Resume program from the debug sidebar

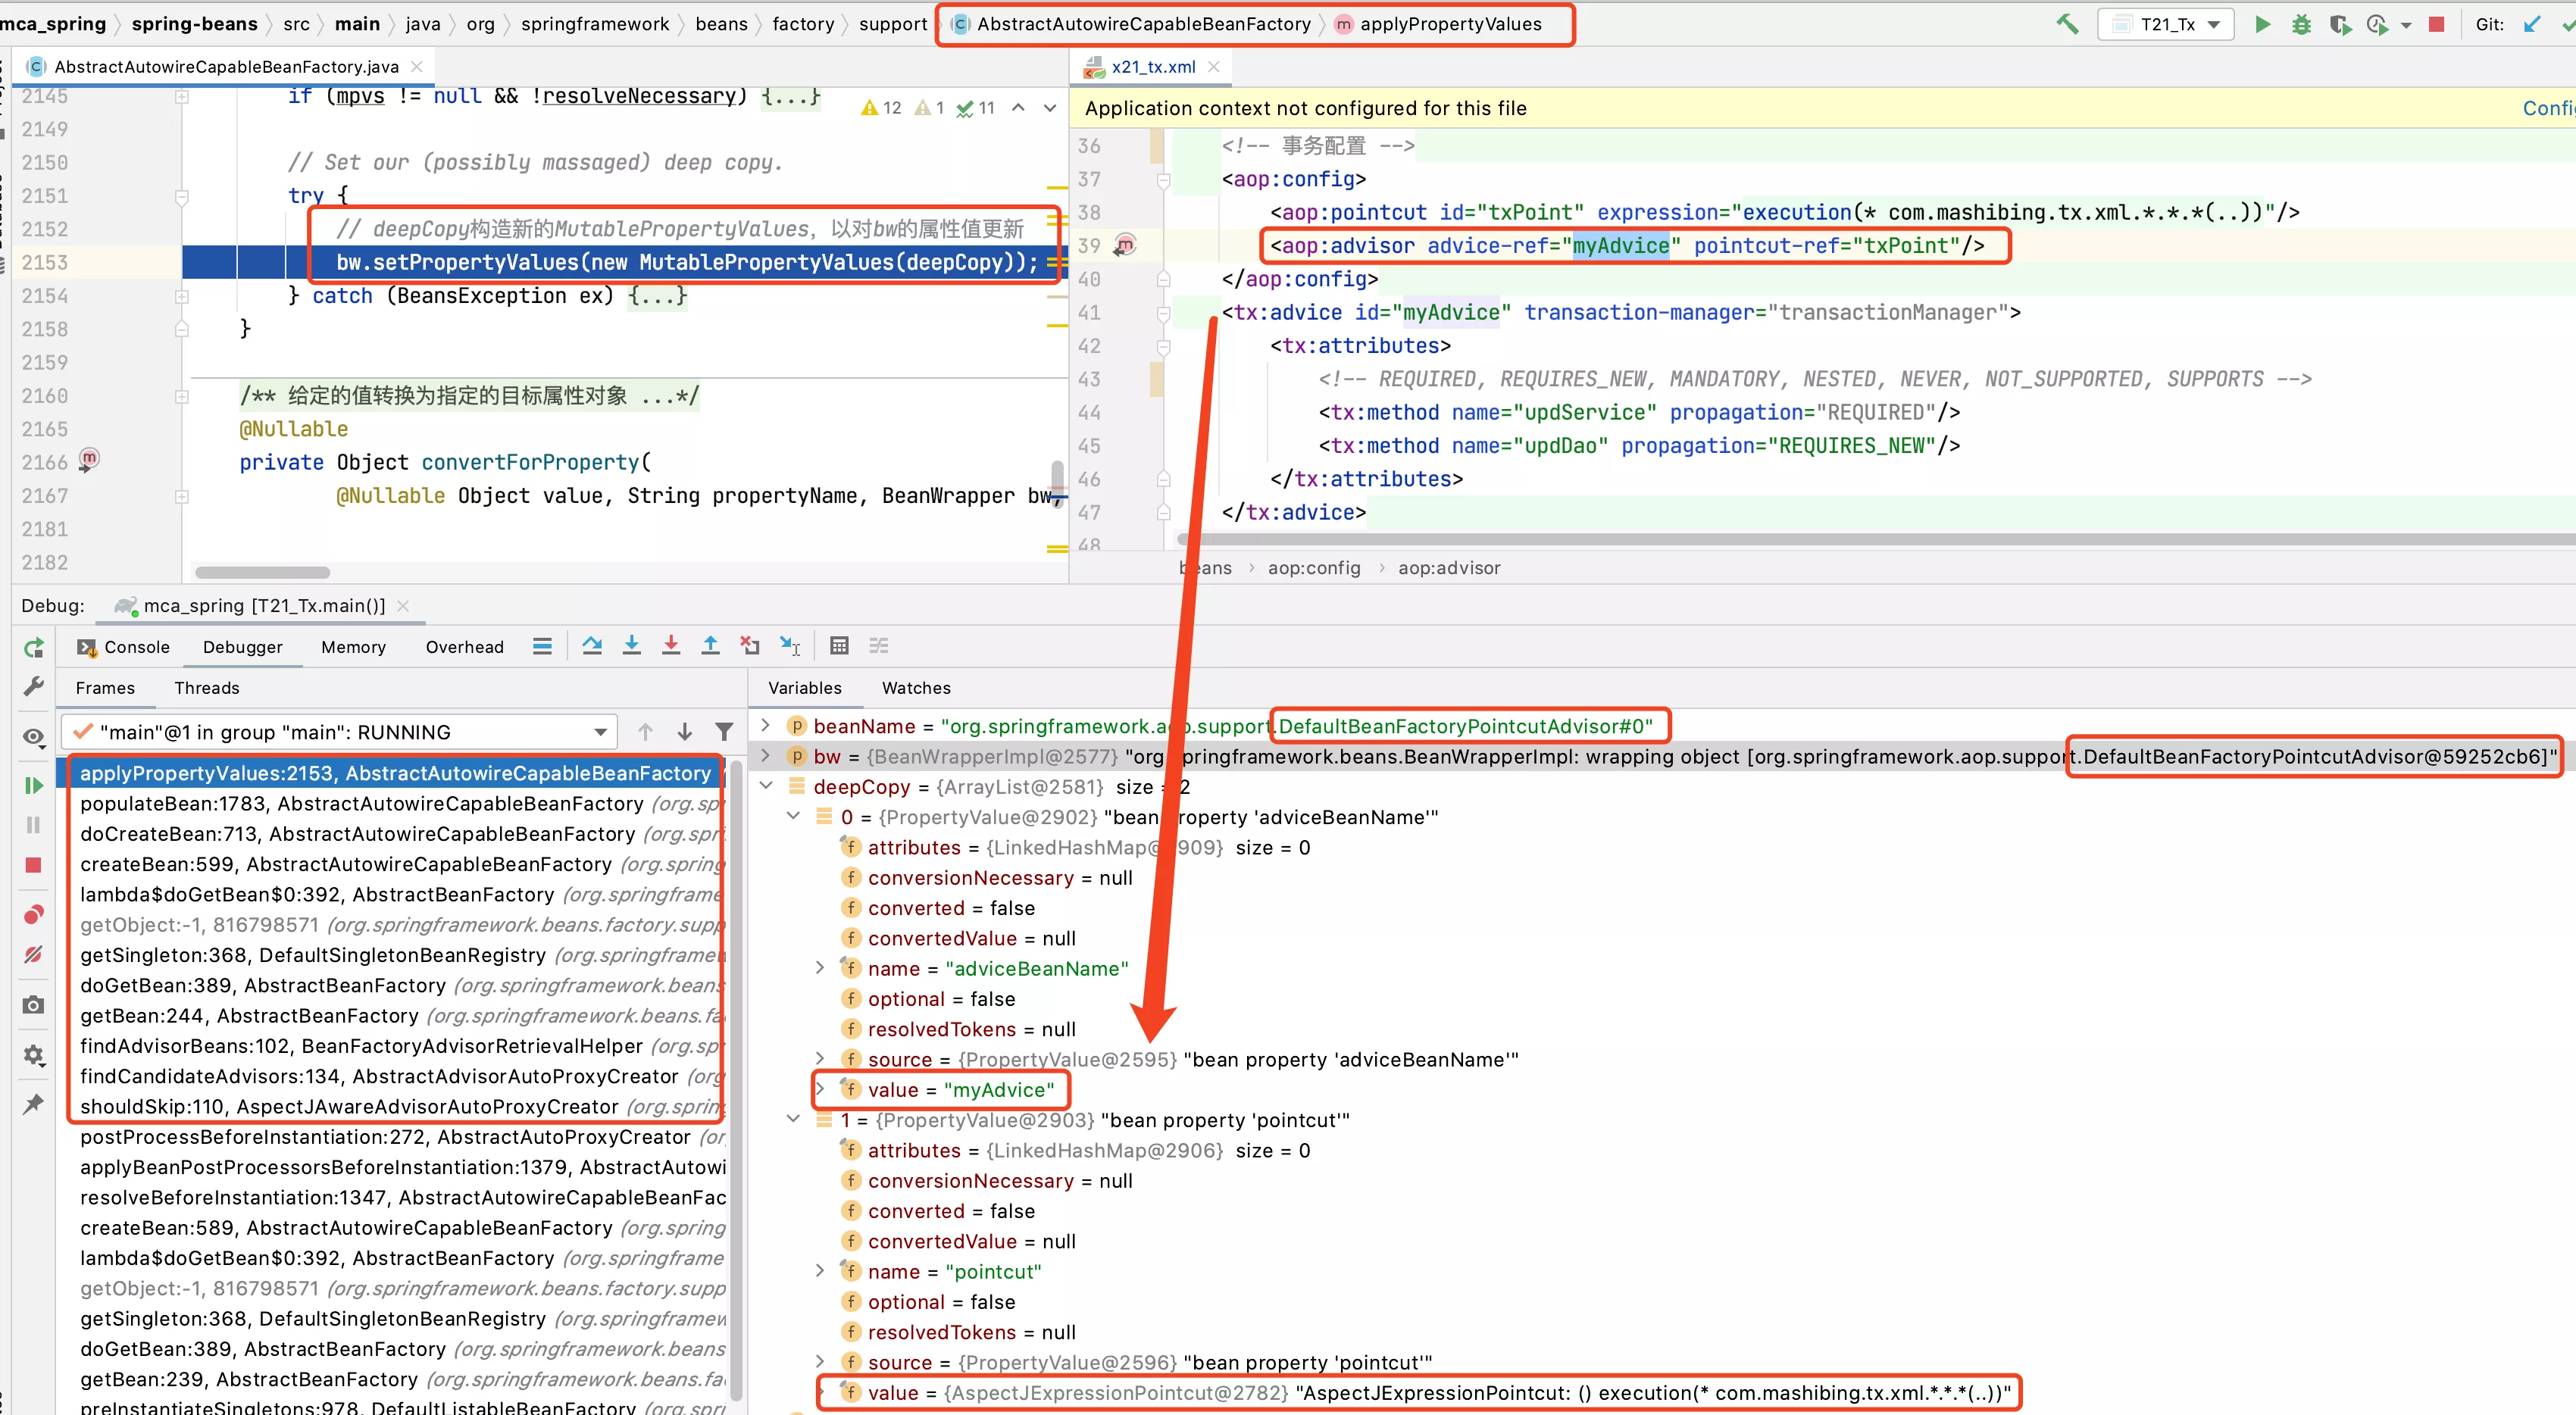pos(33,786)
